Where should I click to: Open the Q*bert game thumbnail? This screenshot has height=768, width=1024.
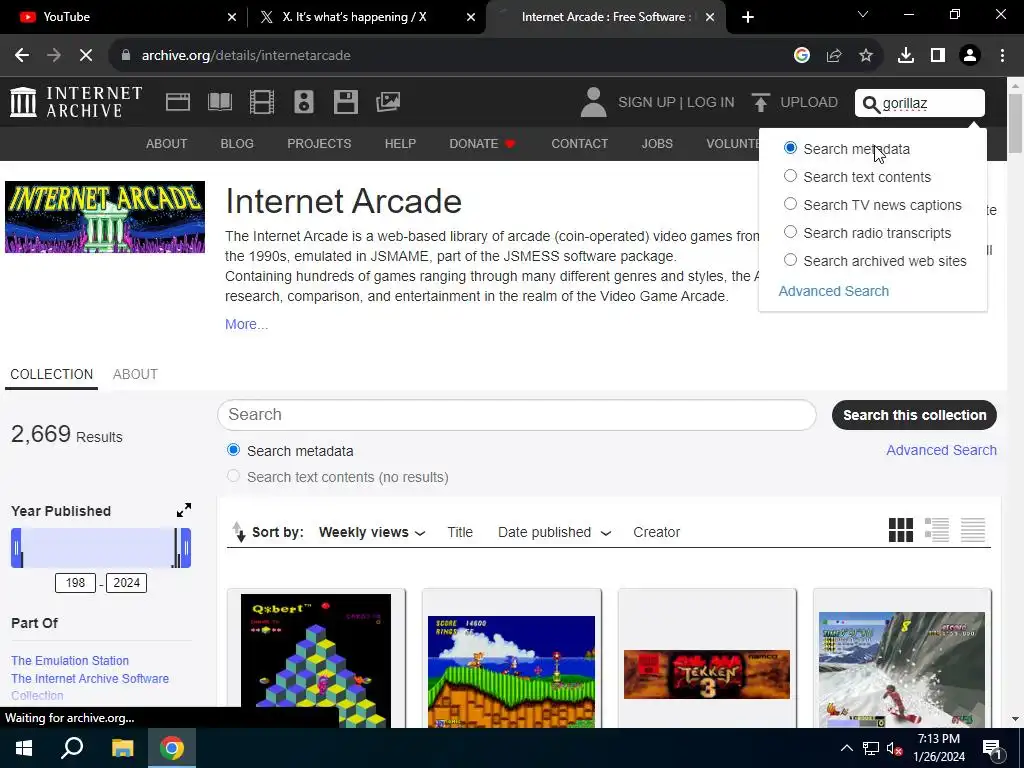pyautogui.click(x=316, y=660)
